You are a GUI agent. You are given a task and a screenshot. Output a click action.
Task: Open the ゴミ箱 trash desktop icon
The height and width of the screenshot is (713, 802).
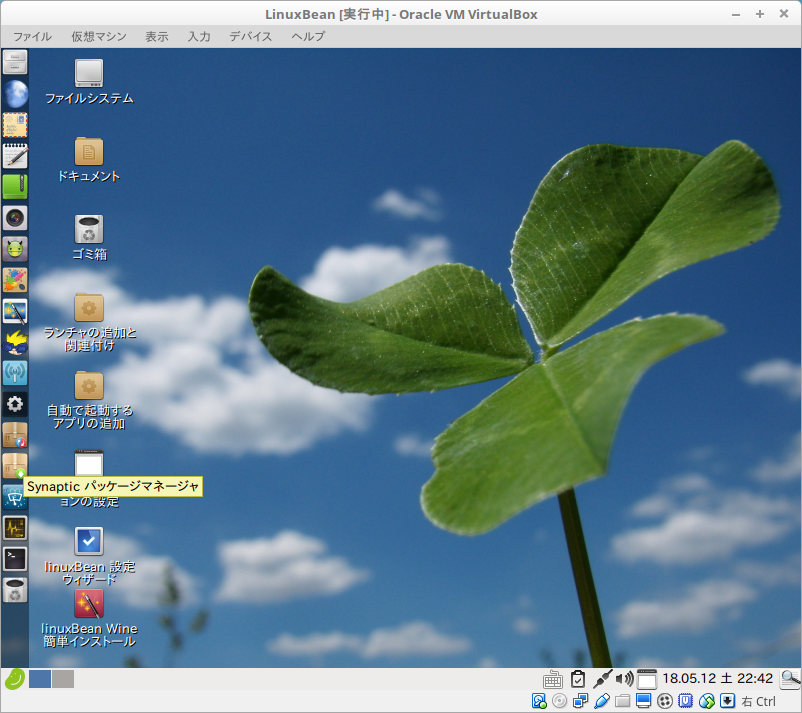(89, 238)
